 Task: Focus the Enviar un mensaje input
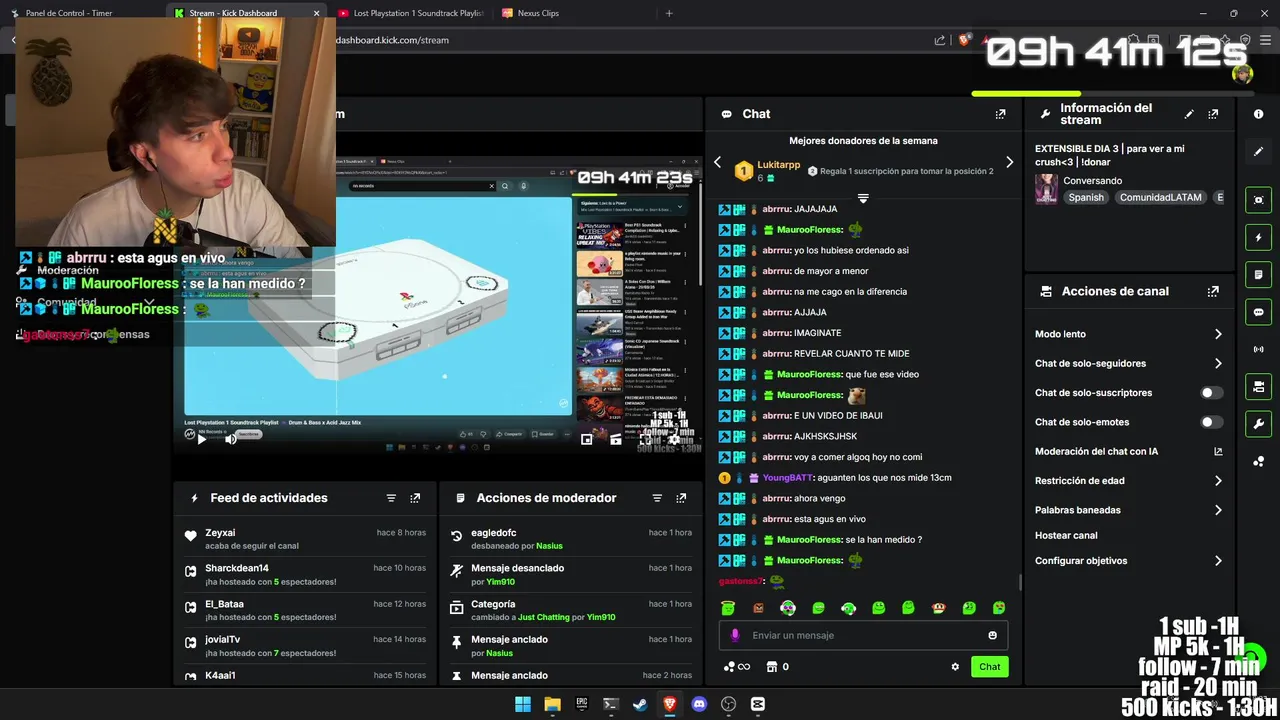[x=863, y=635]
